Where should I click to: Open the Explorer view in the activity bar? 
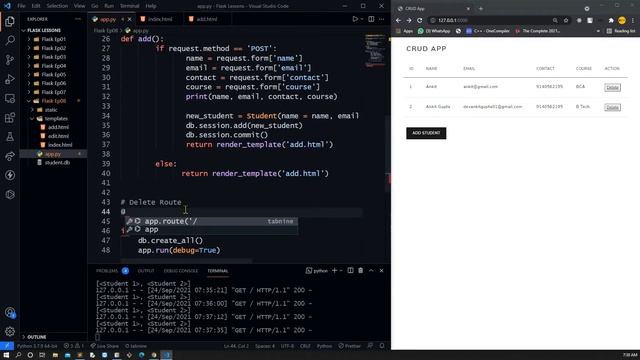point(10,21)
